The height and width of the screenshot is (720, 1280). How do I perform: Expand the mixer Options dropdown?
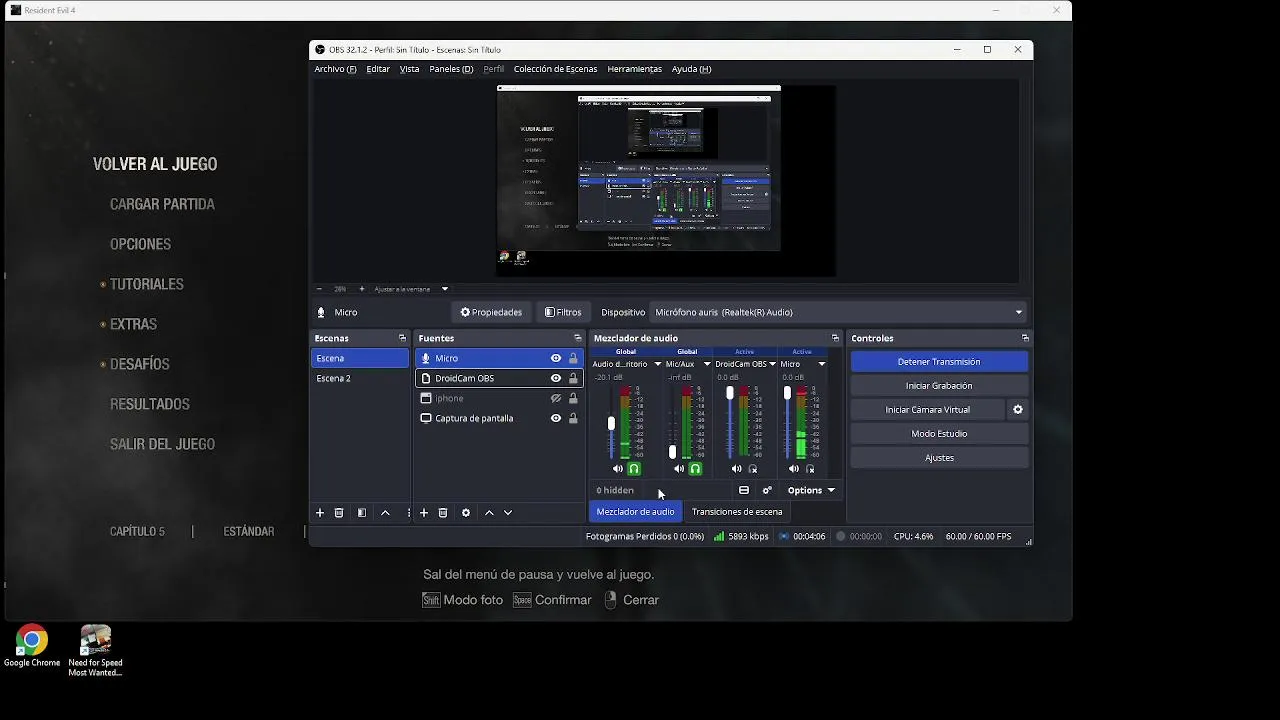pos(811,490)
